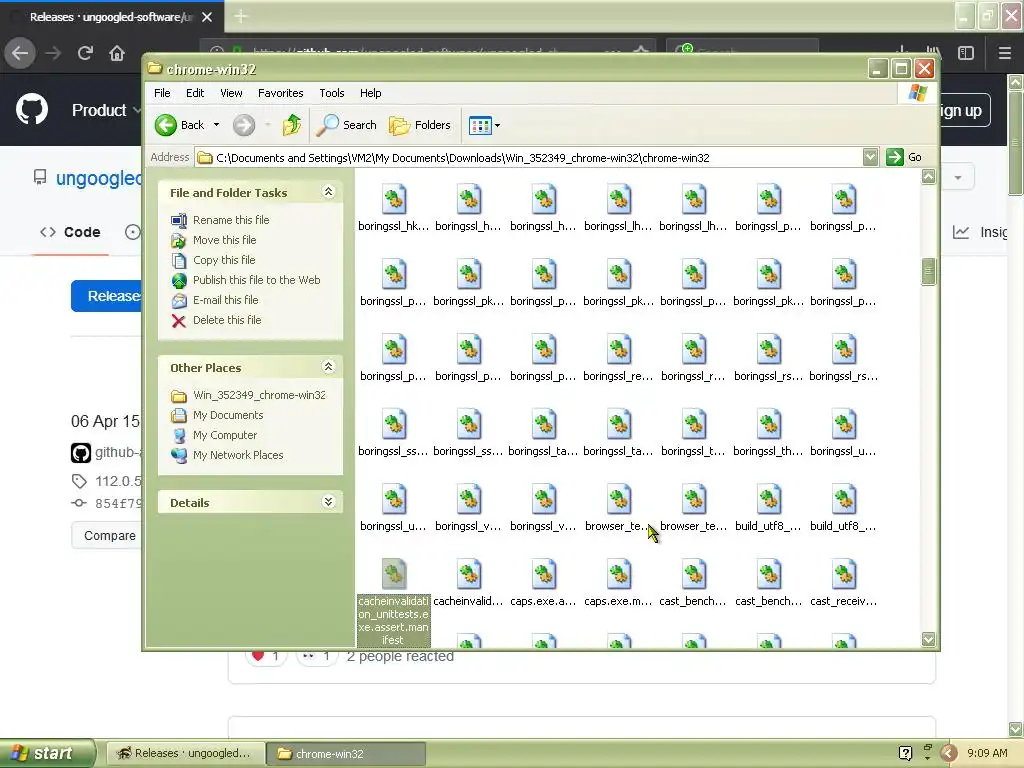Open the File menu
The height and width of the screenshot is (768, 1024).
[162, 93]
